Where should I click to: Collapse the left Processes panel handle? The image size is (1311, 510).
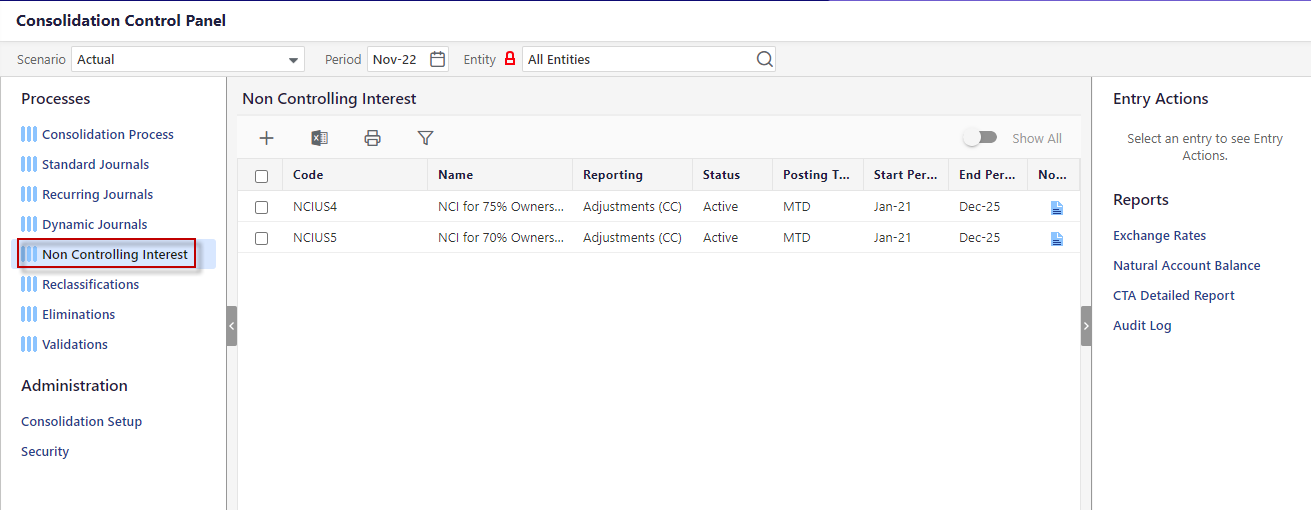point(232,326)
